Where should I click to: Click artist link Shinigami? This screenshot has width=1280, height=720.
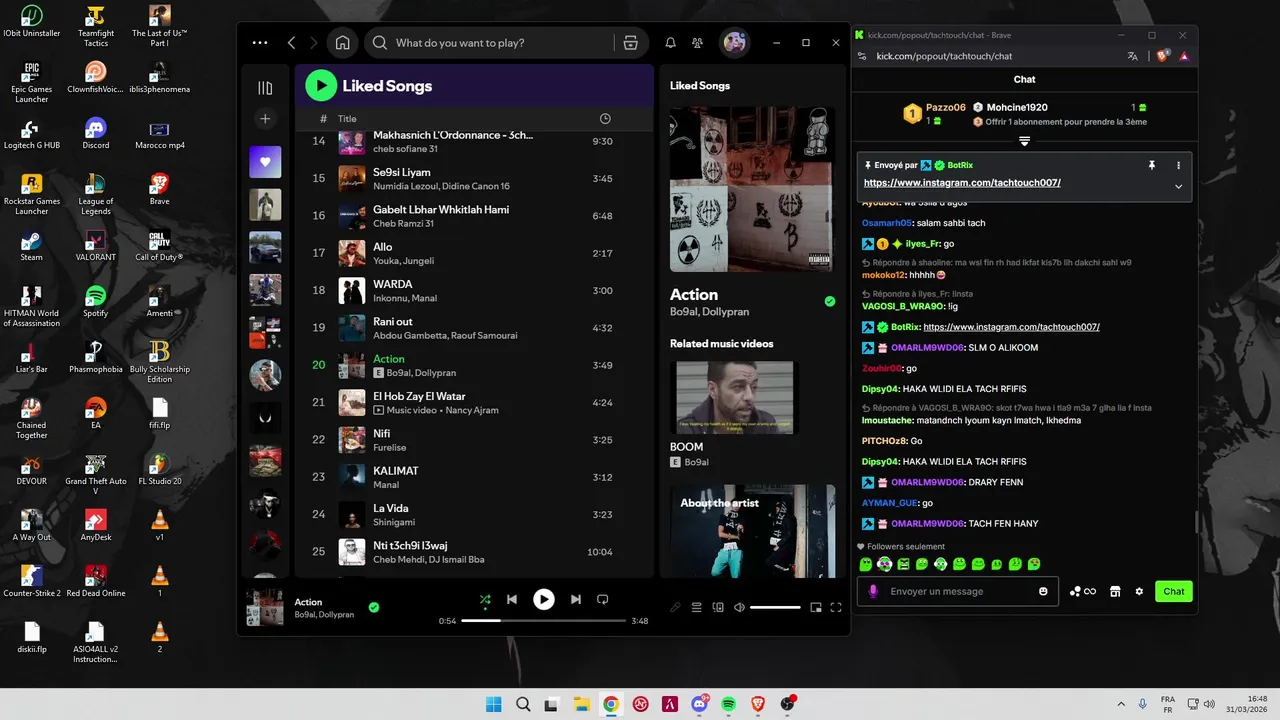394,522
